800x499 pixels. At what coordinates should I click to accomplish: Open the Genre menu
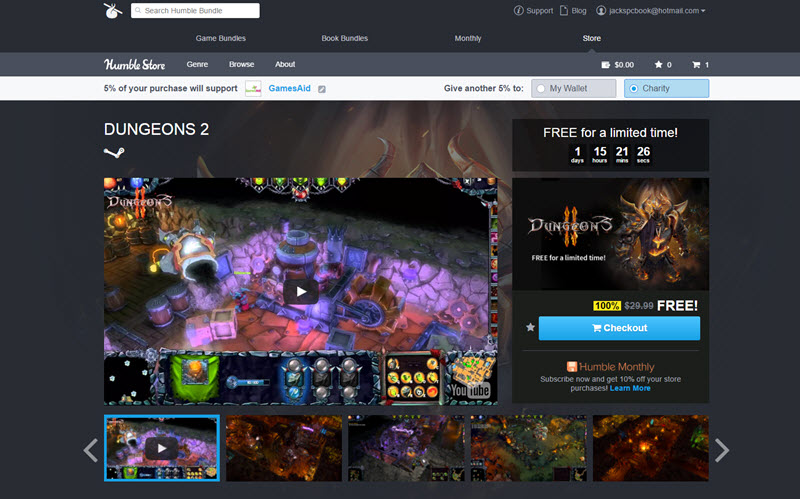pos(197,64)
